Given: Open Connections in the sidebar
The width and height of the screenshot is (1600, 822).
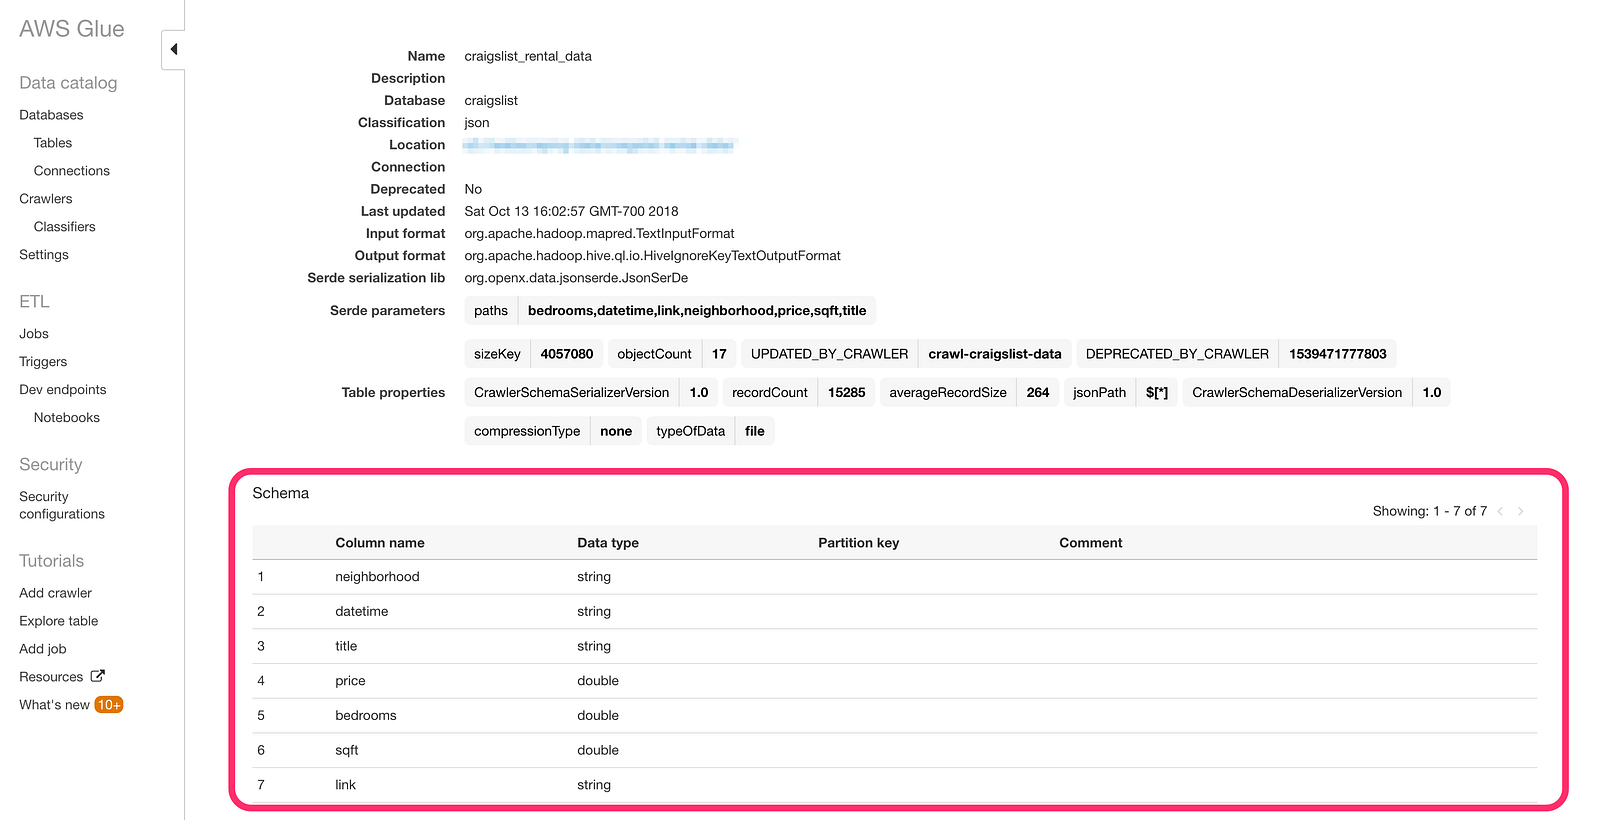Looking at the screenshot, I should pos(72,171).
